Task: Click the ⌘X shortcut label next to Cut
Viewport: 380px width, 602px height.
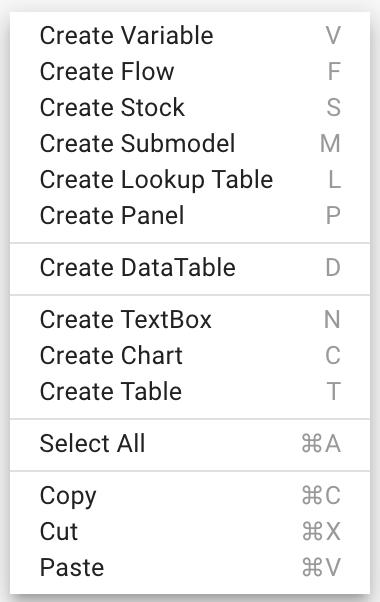Action: [x=321, y=532]
